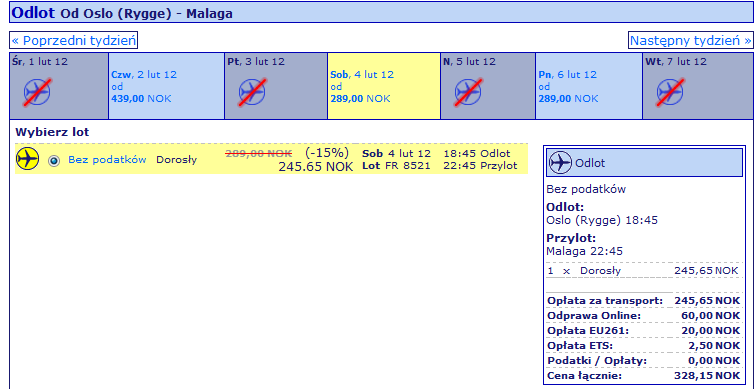Click the no-flight icon on N, 5 lut 12
Screen dimensions: 755x389
(468, 92)
